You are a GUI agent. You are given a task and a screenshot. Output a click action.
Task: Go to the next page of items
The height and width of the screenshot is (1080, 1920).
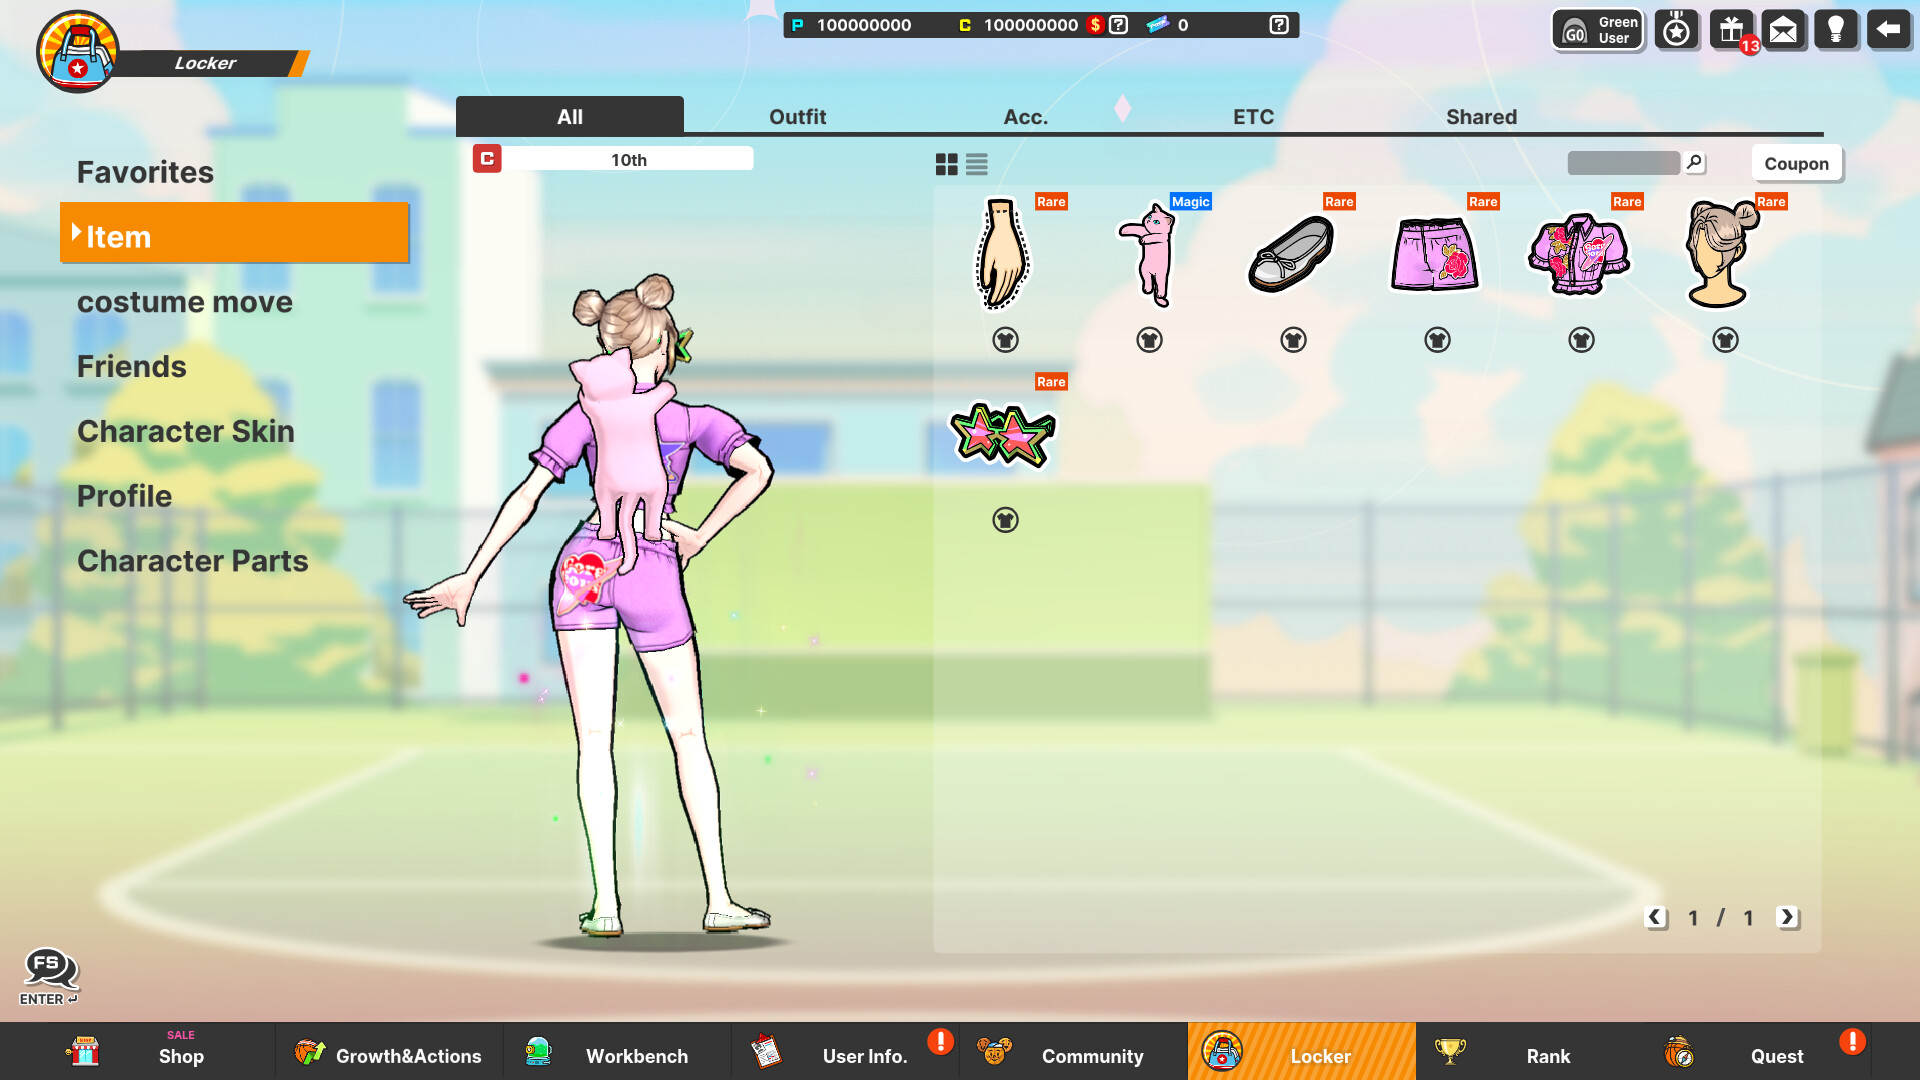pos(1788,918)
